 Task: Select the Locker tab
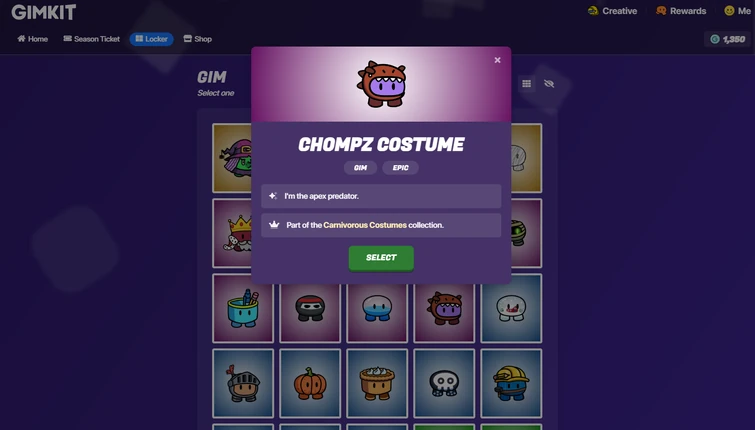pyautogui.click(x=152, y=39)
